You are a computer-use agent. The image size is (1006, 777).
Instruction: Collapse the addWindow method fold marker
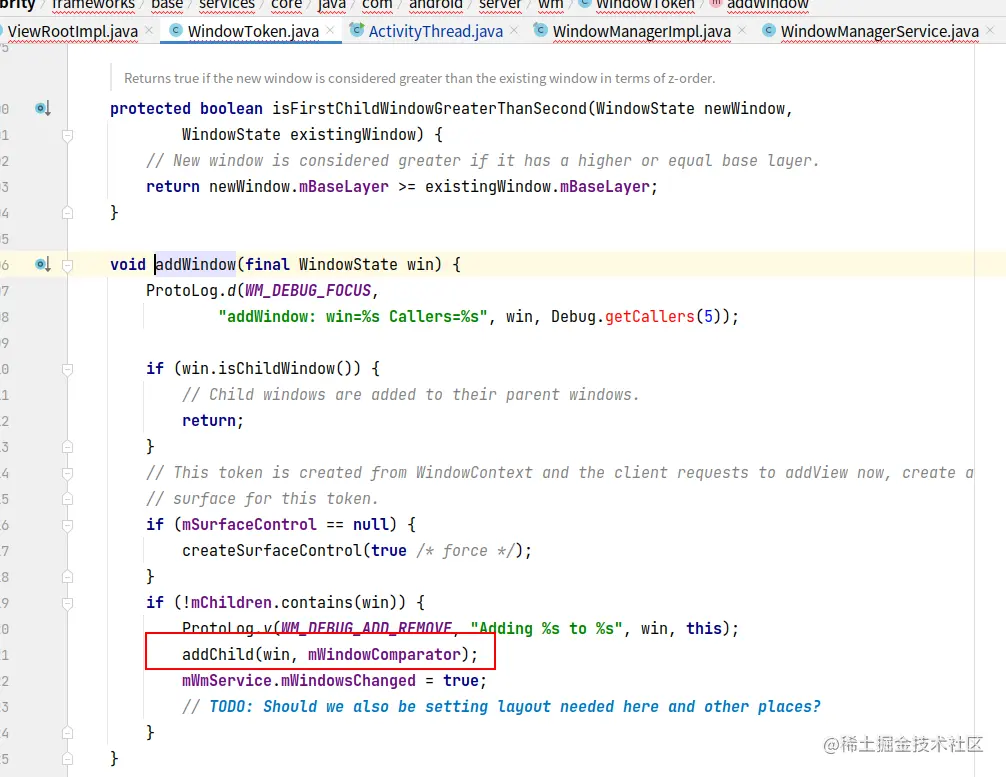click(67, 264)
